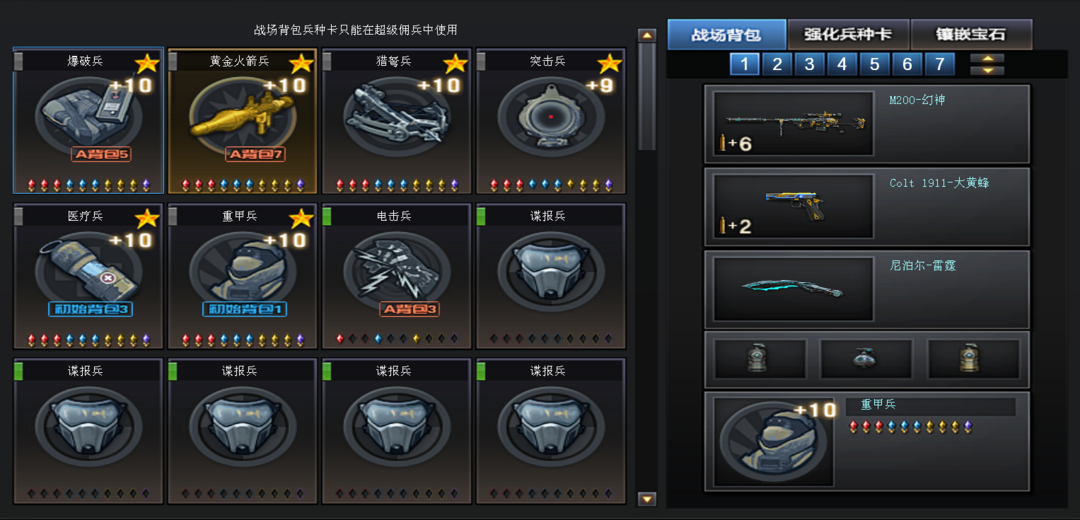Select the 医疗兵 medic kit card

coord(88,276)
